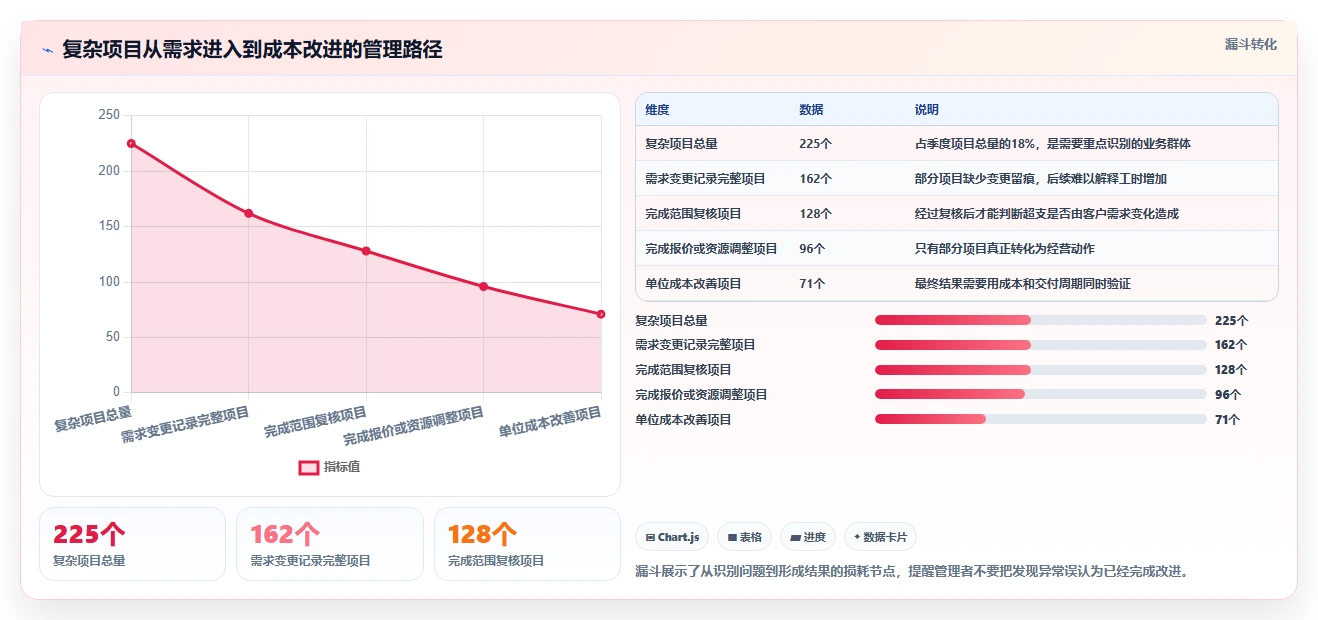Click the chart x-axis label 完成报价或资源调整项目

414,425
